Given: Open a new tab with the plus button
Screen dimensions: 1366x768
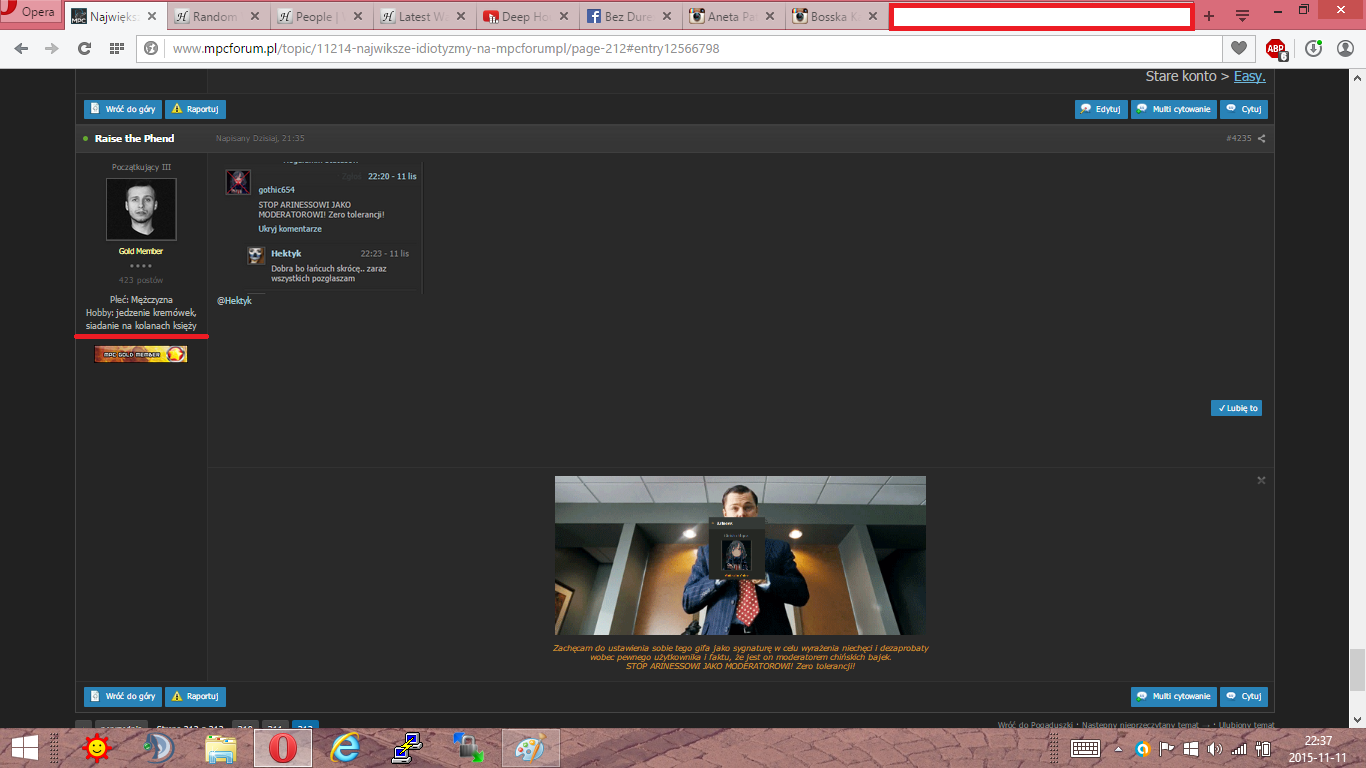Looking at the screenshot, I should 1209,16.
